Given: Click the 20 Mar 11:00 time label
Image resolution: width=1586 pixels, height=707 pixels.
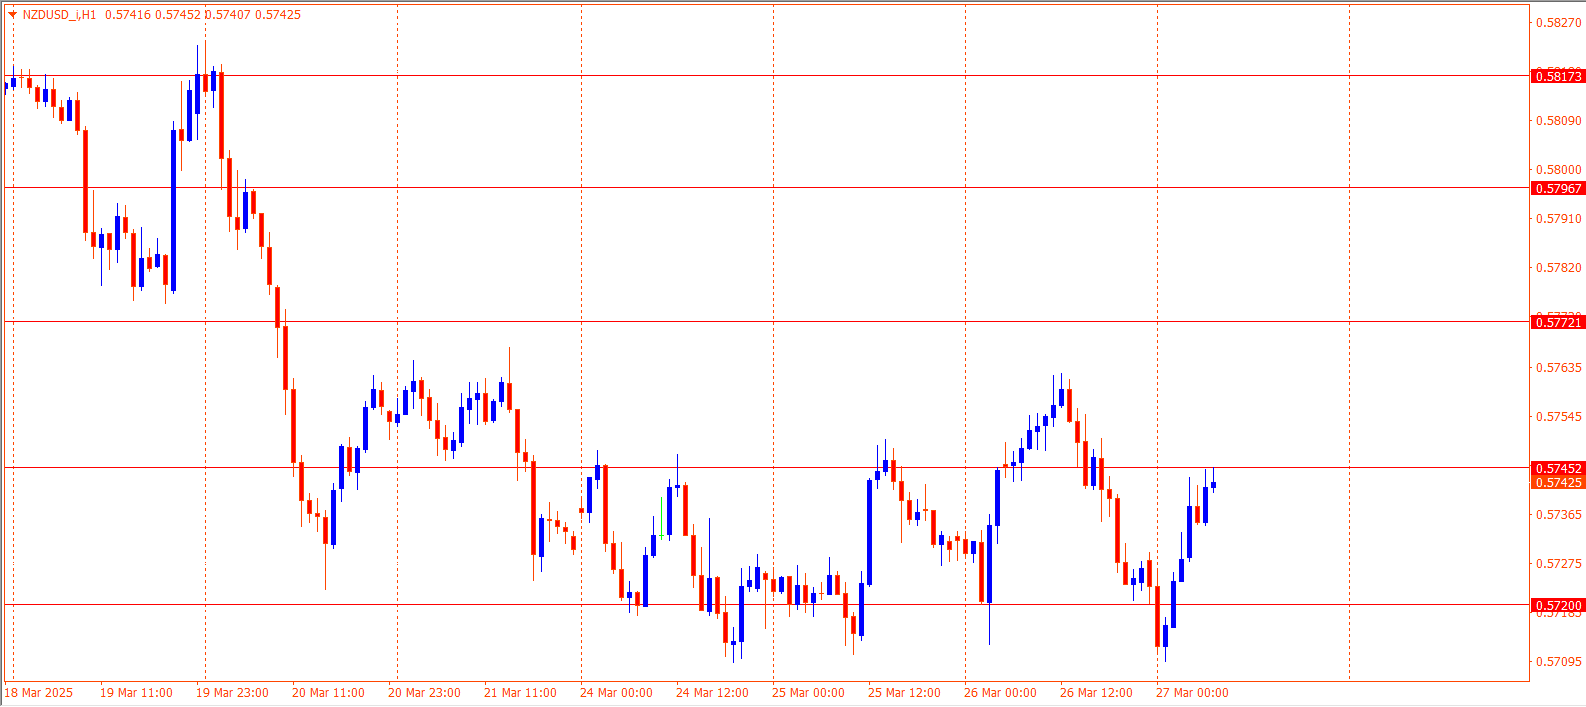Looking at the screenshot, I should (328, 693).
